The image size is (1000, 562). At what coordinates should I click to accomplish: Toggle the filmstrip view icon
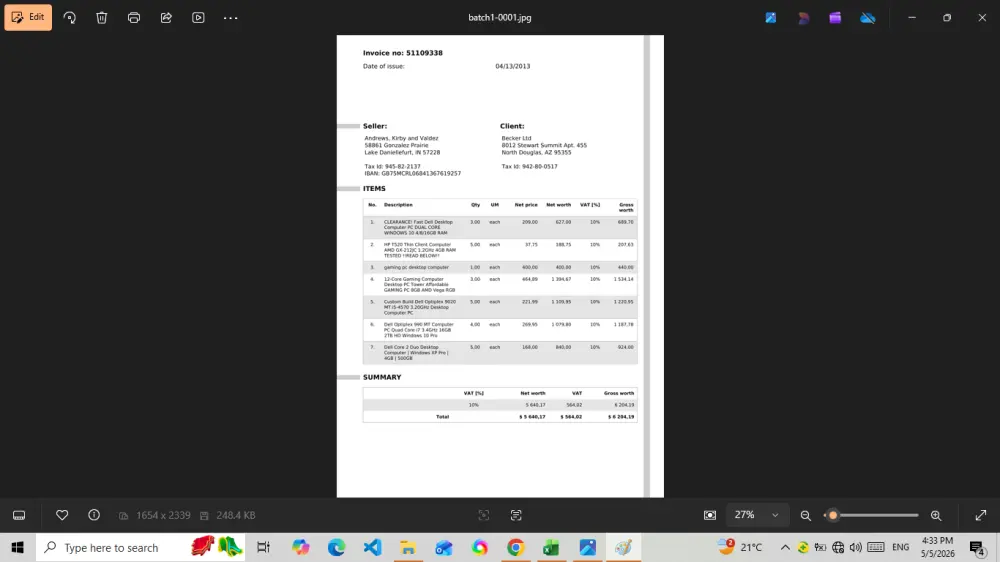[19, 515]
